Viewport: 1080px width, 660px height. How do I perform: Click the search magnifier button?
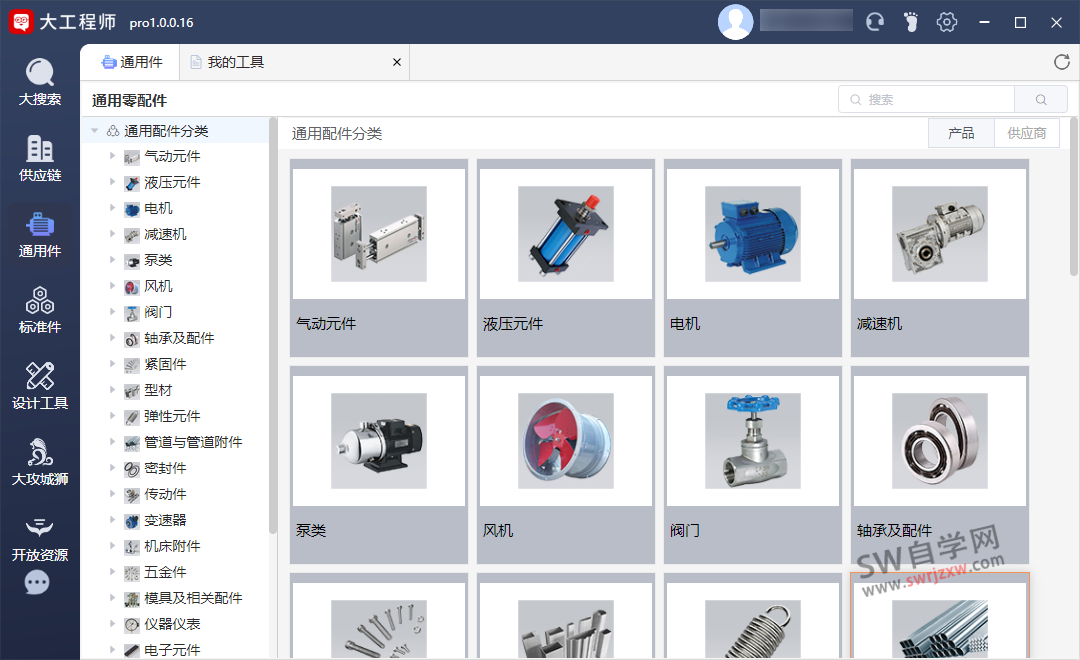click(1041, 99)
